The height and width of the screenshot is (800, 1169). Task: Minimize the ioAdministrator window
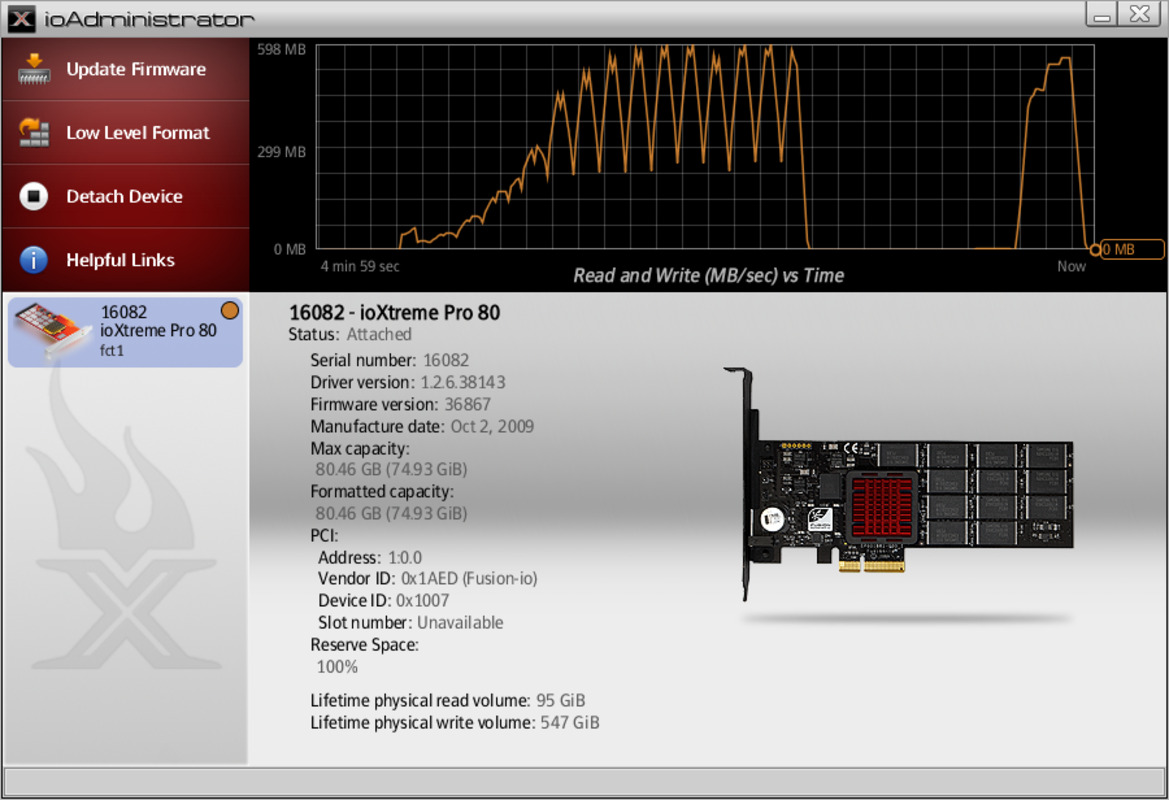[x=1102, y=15]
